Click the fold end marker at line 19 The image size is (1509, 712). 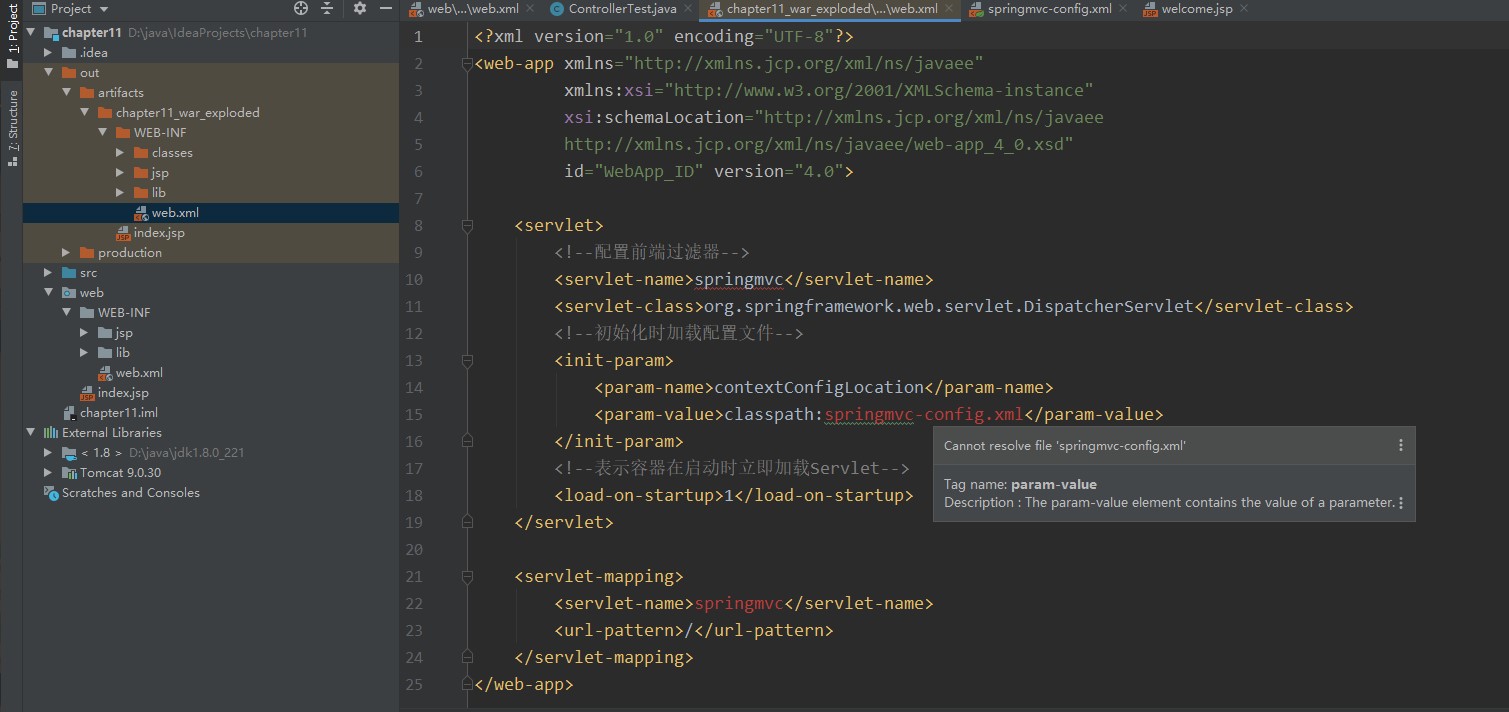tap(466, 522)
